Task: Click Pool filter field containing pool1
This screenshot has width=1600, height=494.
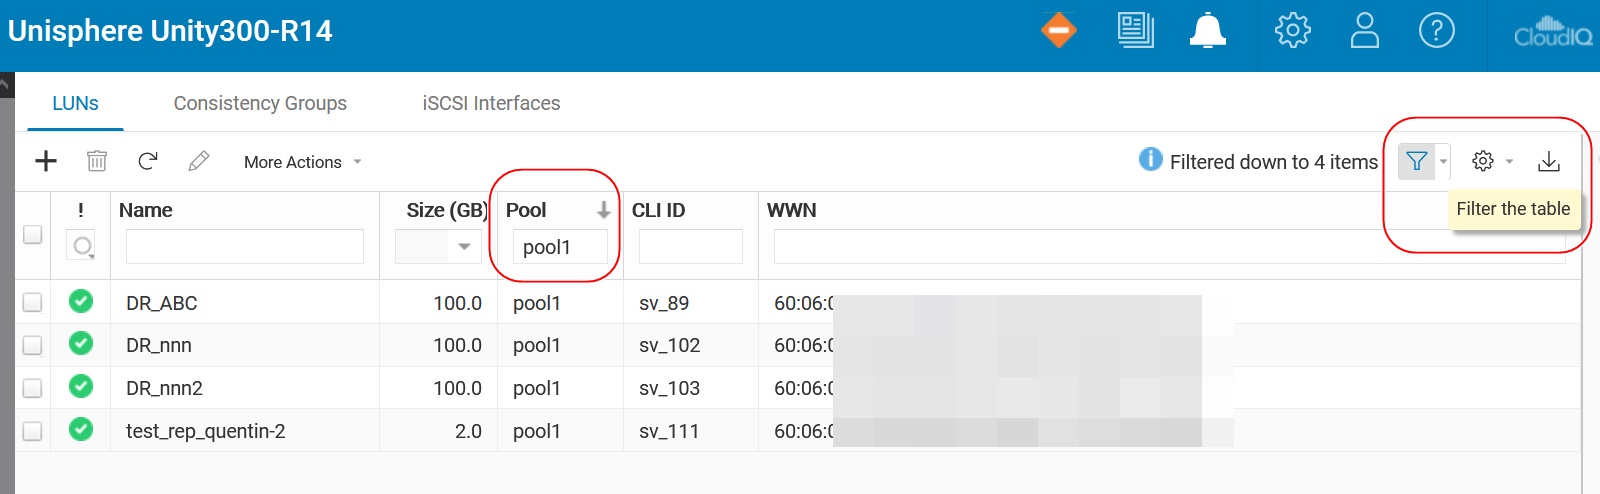Action: (x=560, y=246)
